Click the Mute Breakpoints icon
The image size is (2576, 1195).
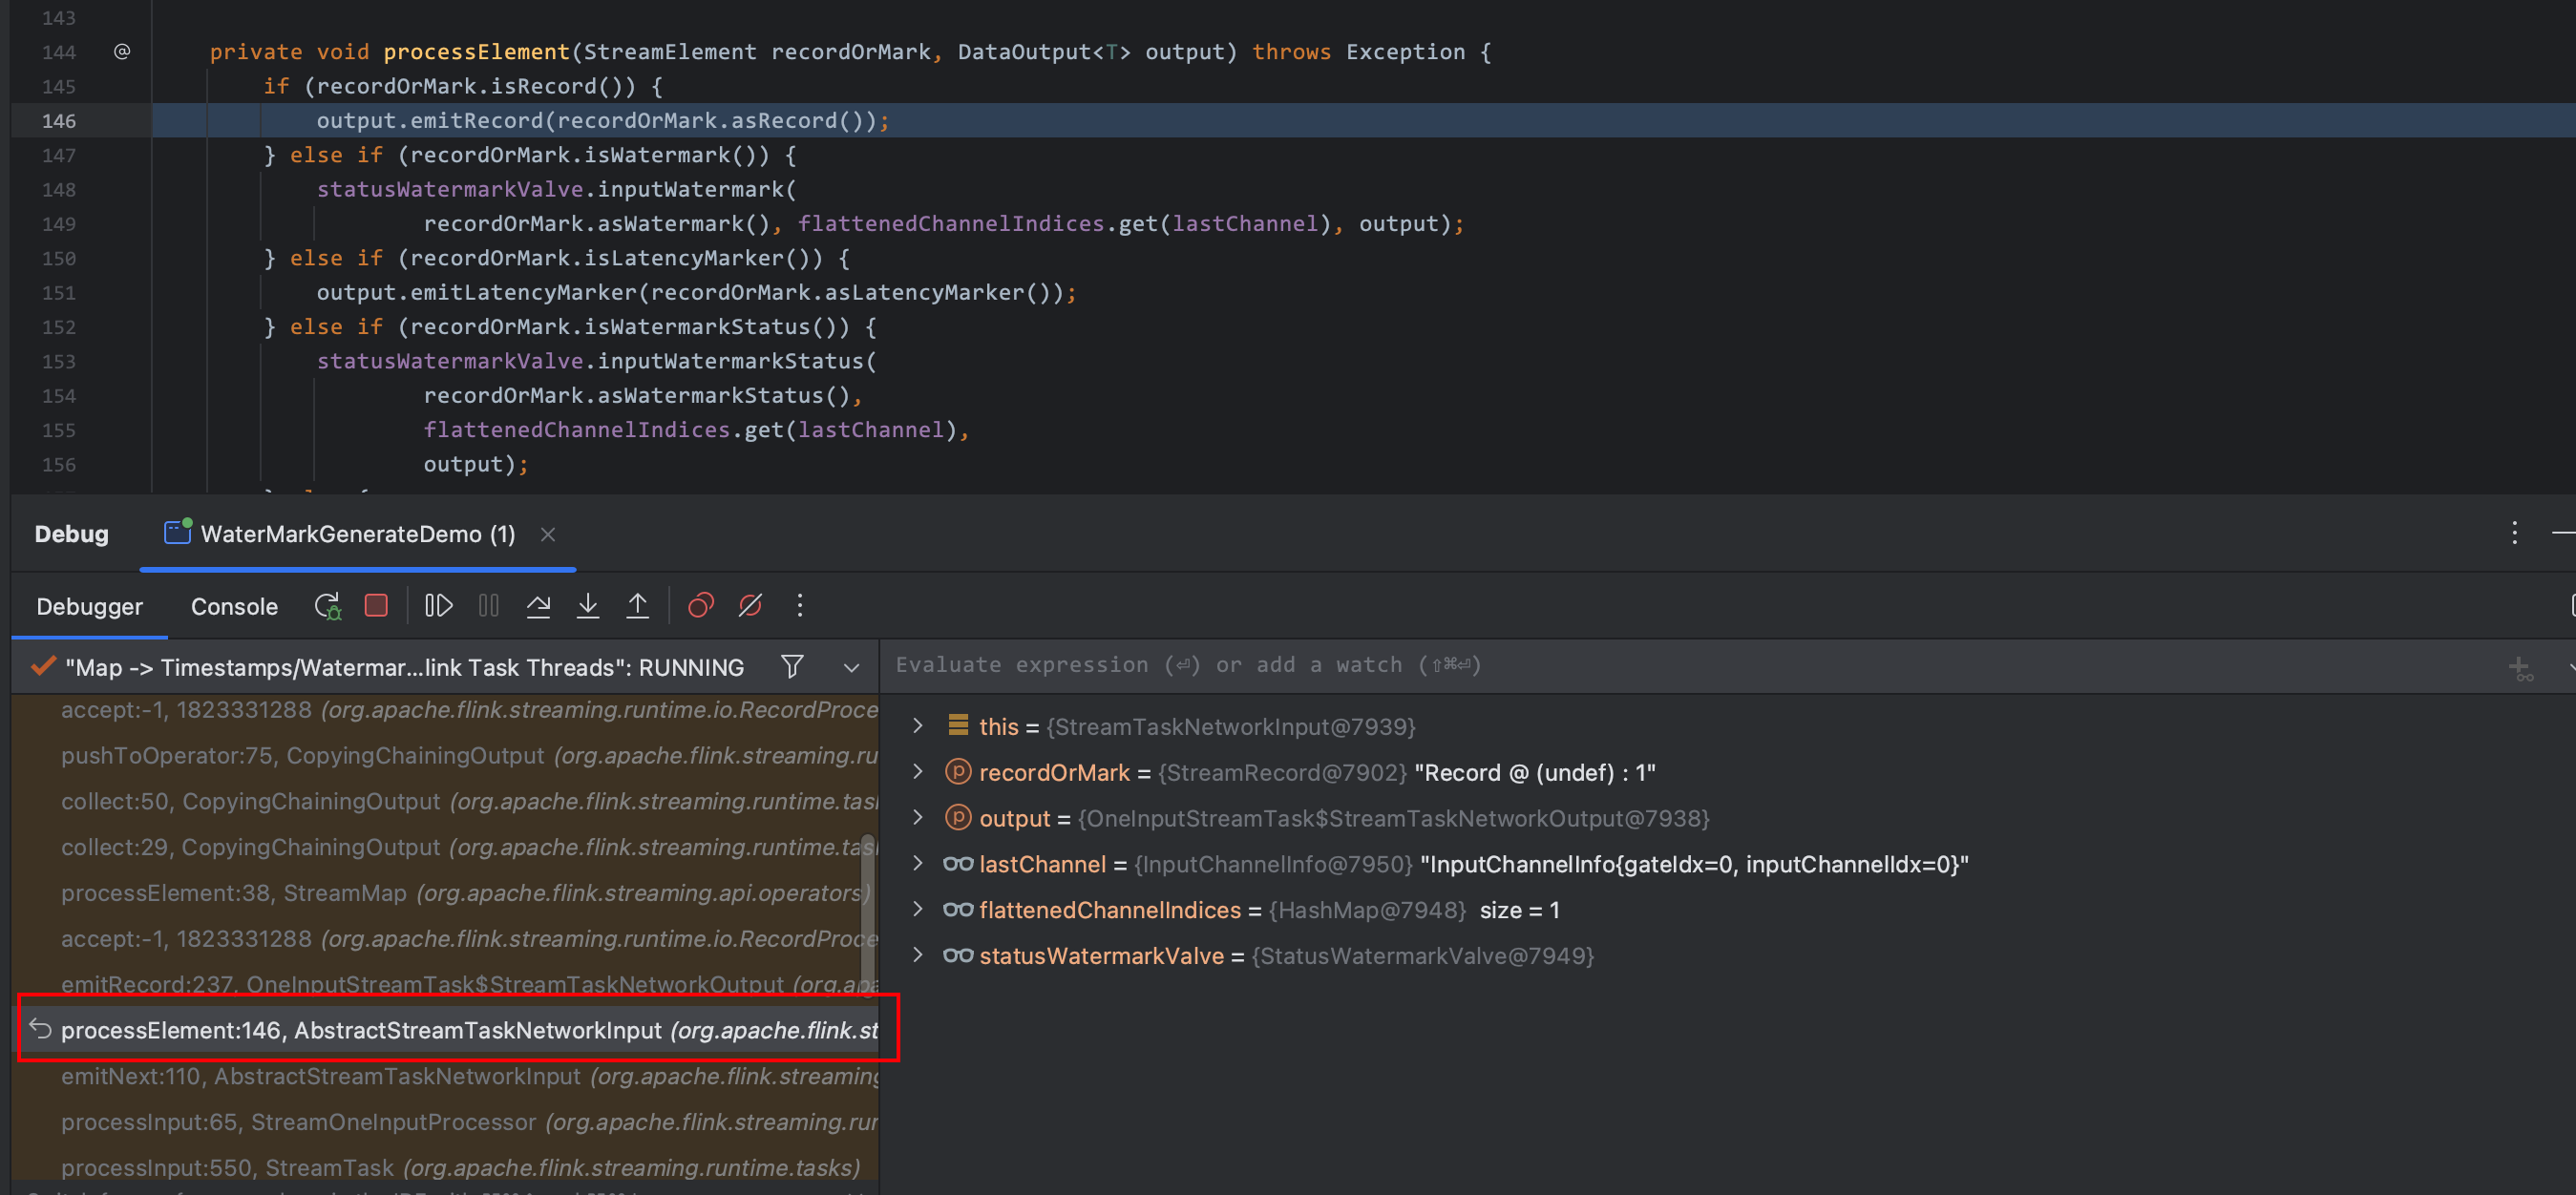[750, 606]
